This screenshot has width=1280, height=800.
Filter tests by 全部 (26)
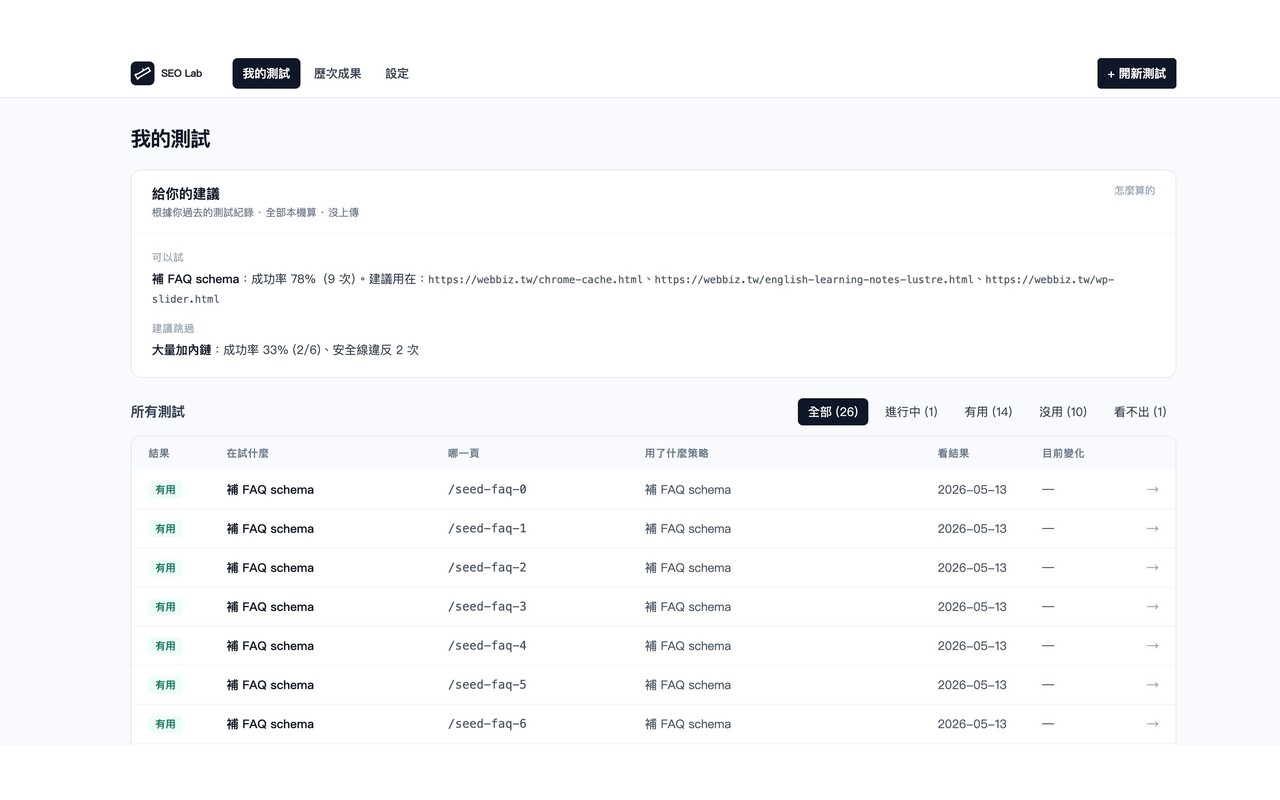coord(833,411)
